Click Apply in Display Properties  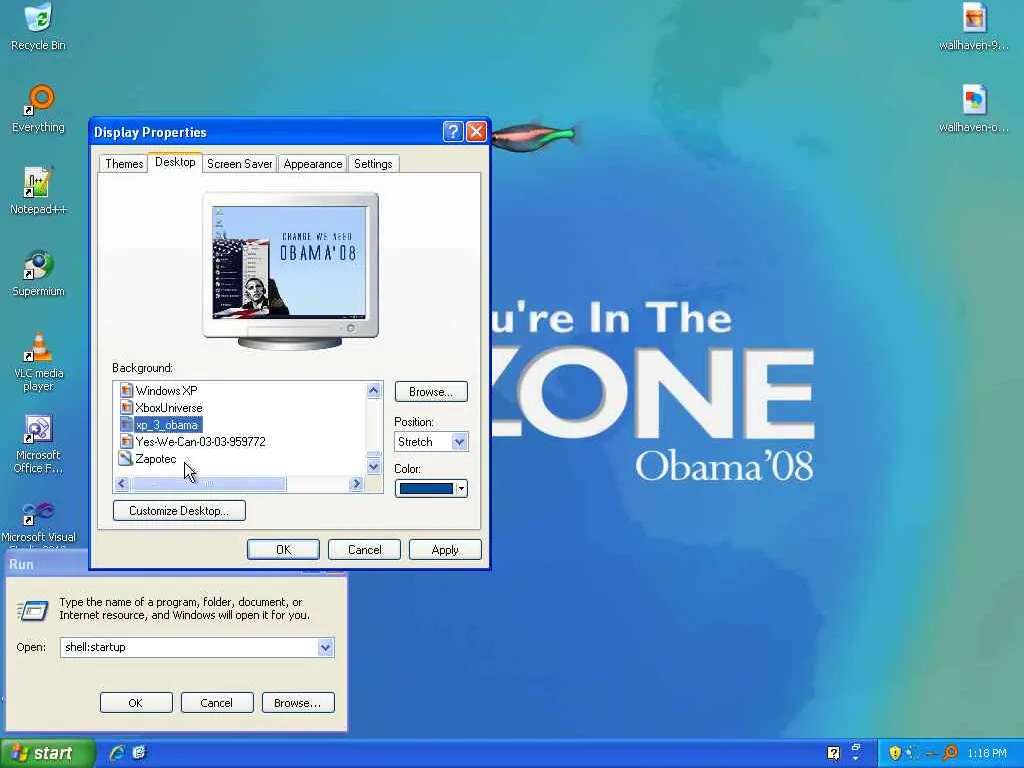pyautogui.click(x=445, y=549)
